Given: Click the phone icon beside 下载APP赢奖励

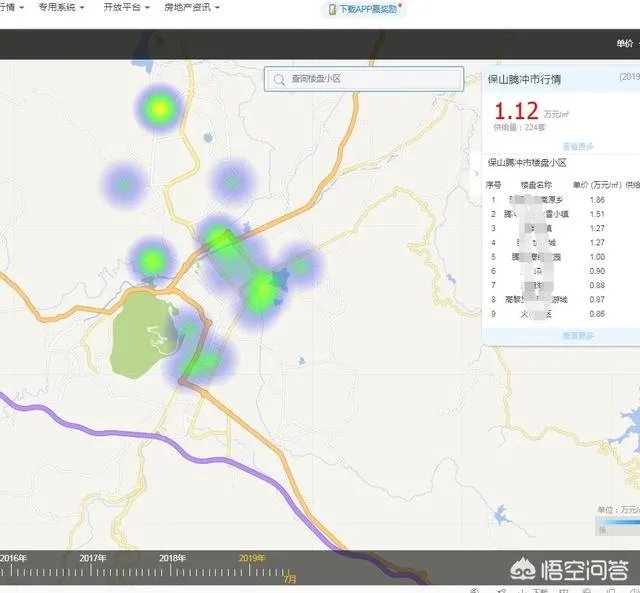Looking at the screenshot, I should 331,9.
